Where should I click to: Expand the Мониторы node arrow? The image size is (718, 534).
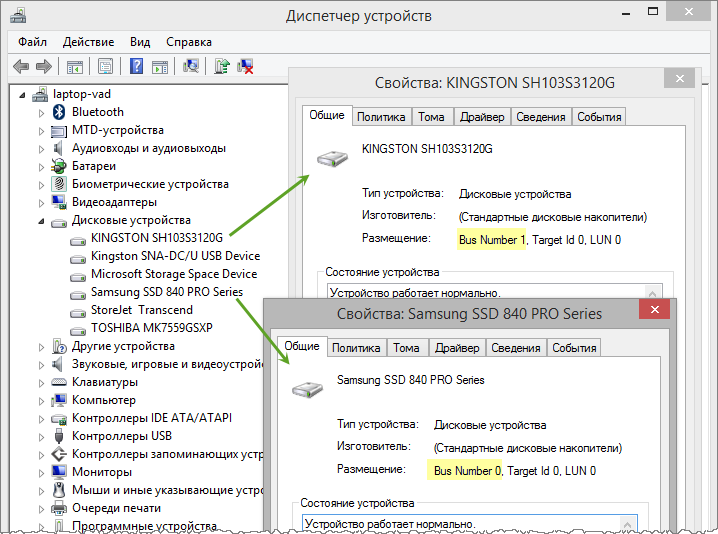(x=41, y=474)
